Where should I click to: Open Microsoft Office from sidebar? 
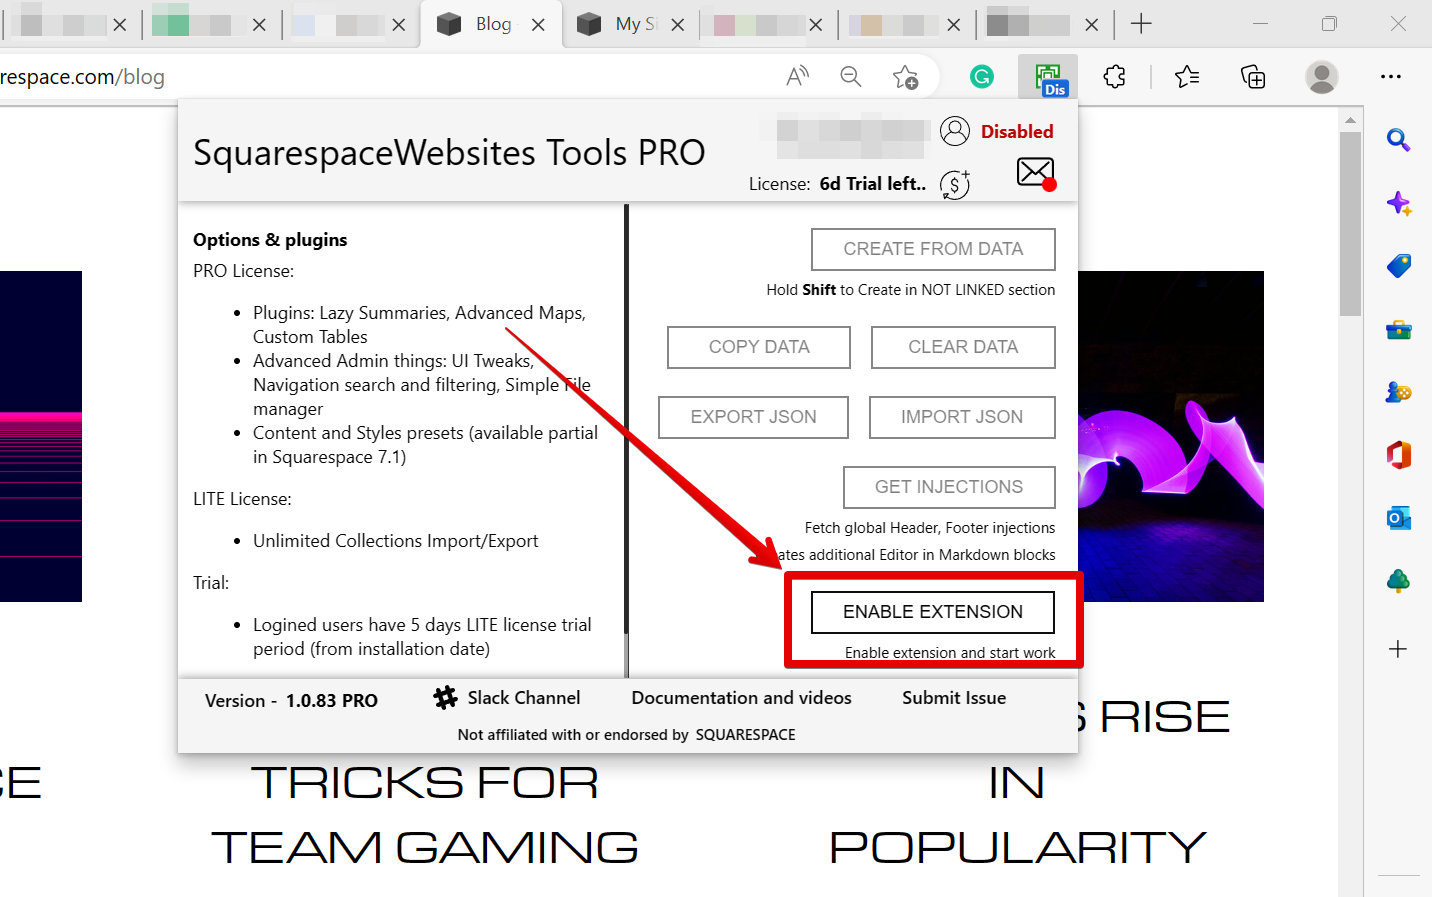(x=1398, y=455)
